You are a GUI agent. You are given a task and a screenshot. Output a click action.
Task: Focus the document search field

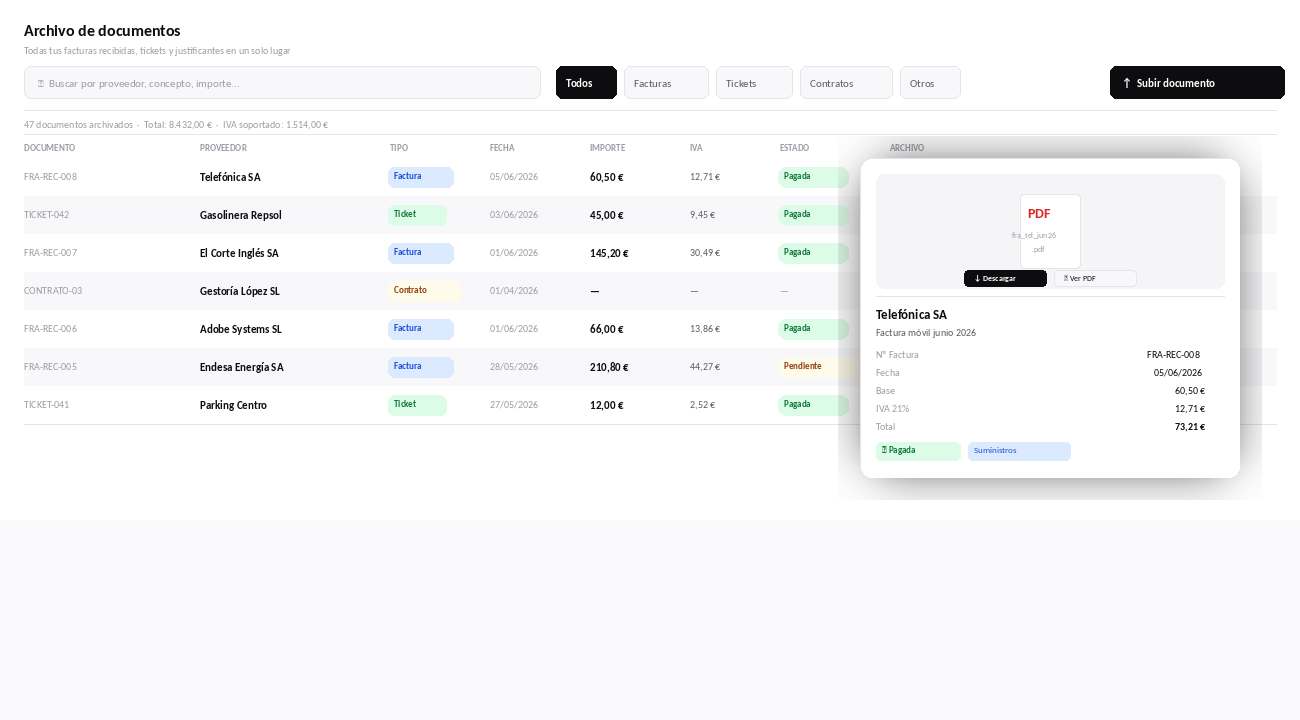[x=282, y=83]
